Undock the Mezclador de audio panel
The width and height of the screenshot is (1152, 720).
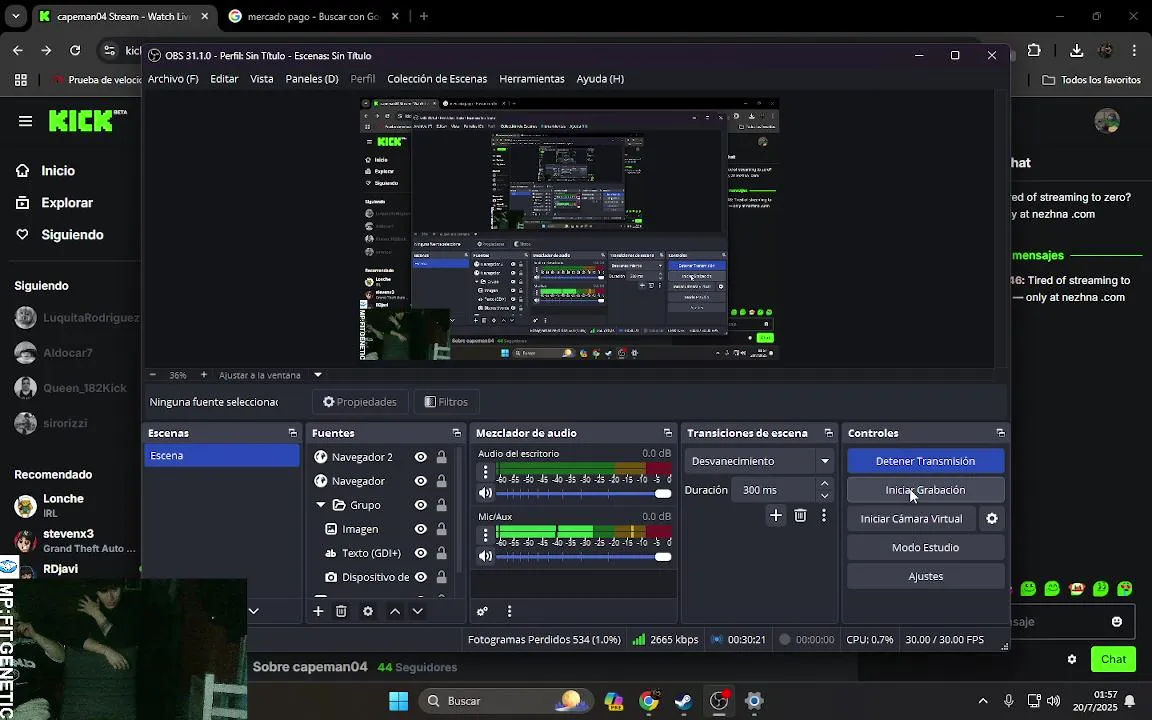coord(667,433)
